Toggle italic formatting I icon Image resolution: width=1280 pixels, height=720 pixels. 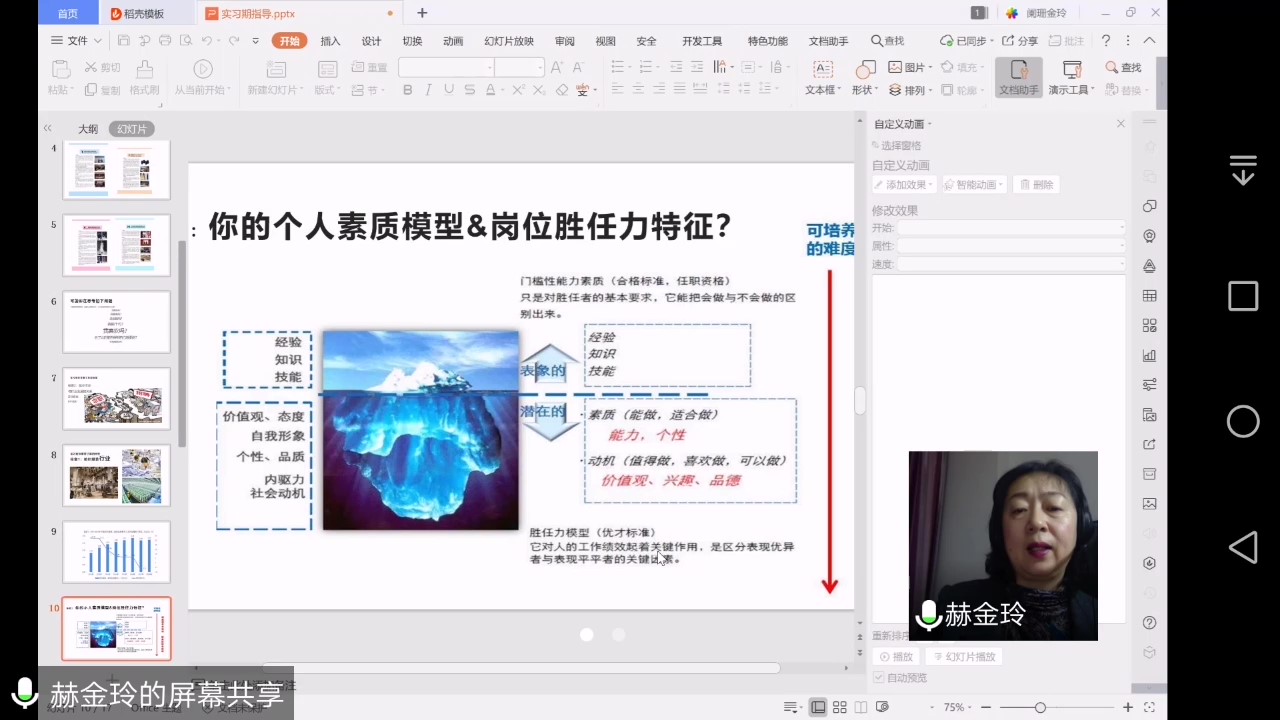[x=428, y=90]
